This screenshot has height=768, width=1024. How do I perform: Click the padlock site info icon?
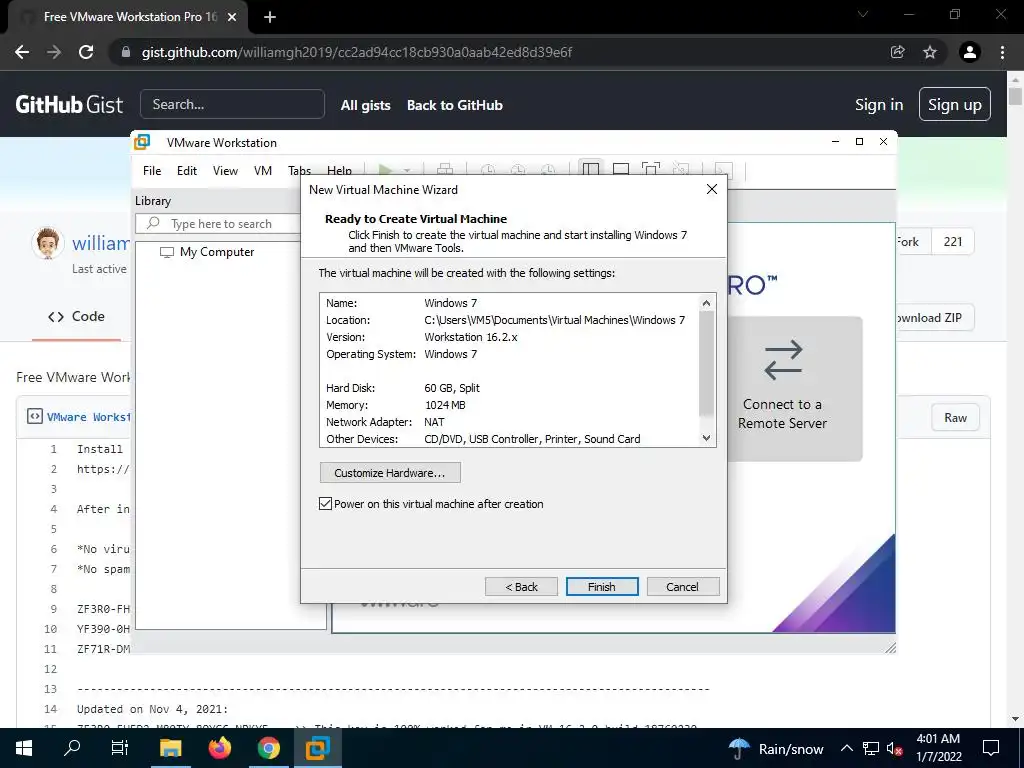pyautogui.click(x=126, y=52)
